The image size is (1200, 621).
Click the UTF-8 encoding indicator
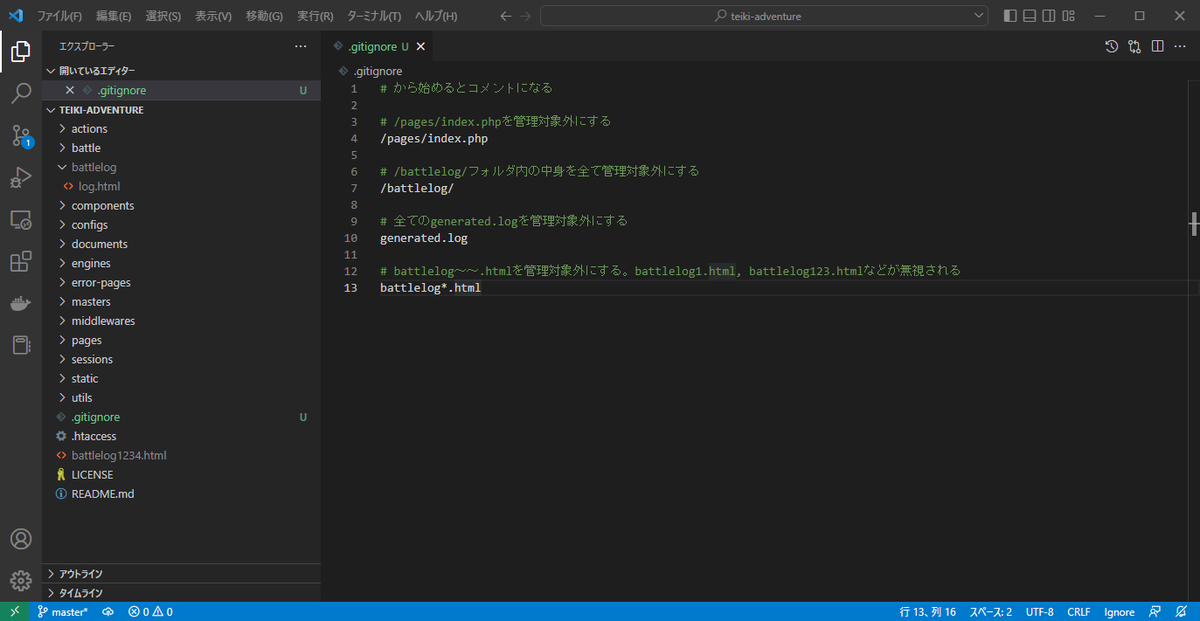1039,611
